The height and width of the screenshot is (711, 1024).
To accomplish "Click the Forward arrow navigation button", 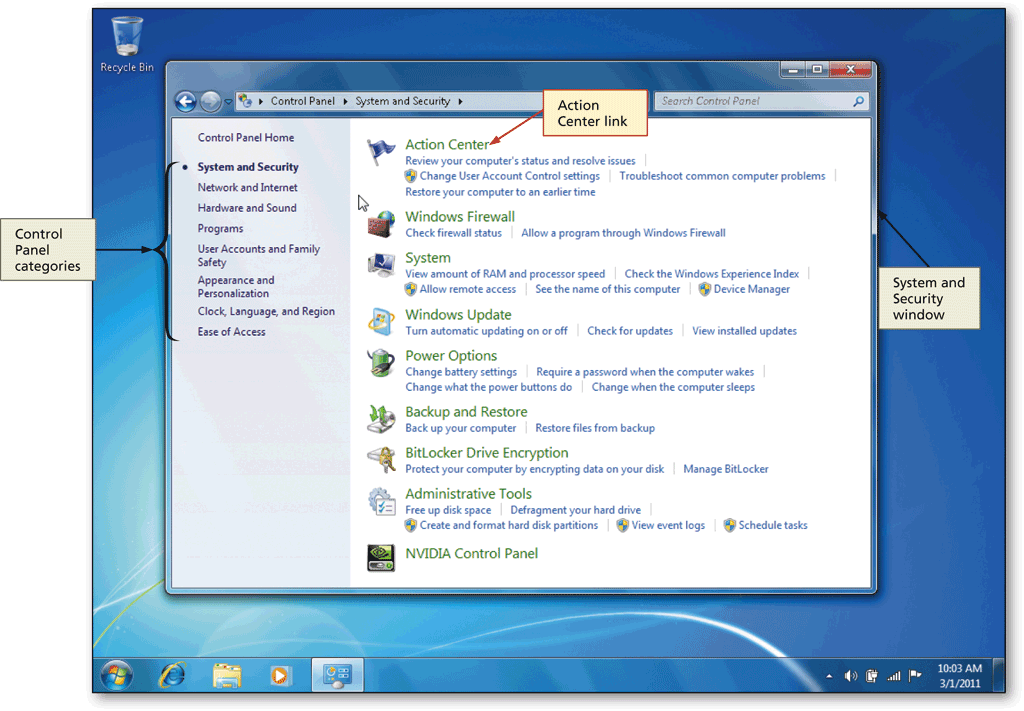I will (x=210, y=101).
